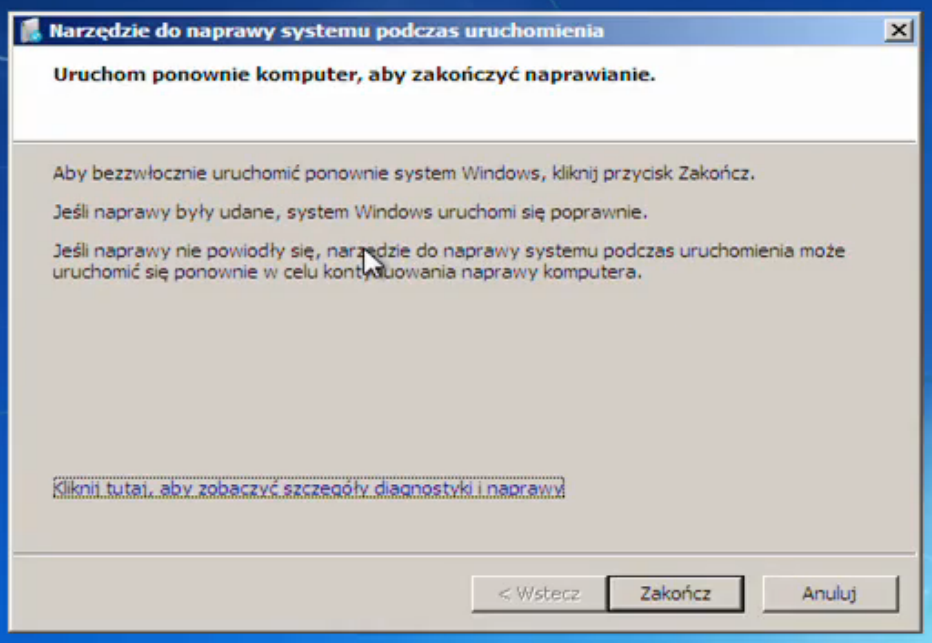Click the bold heading 'Uruchom ponownie komputer'
Screen dimensions: 932x643
[207, 75]
